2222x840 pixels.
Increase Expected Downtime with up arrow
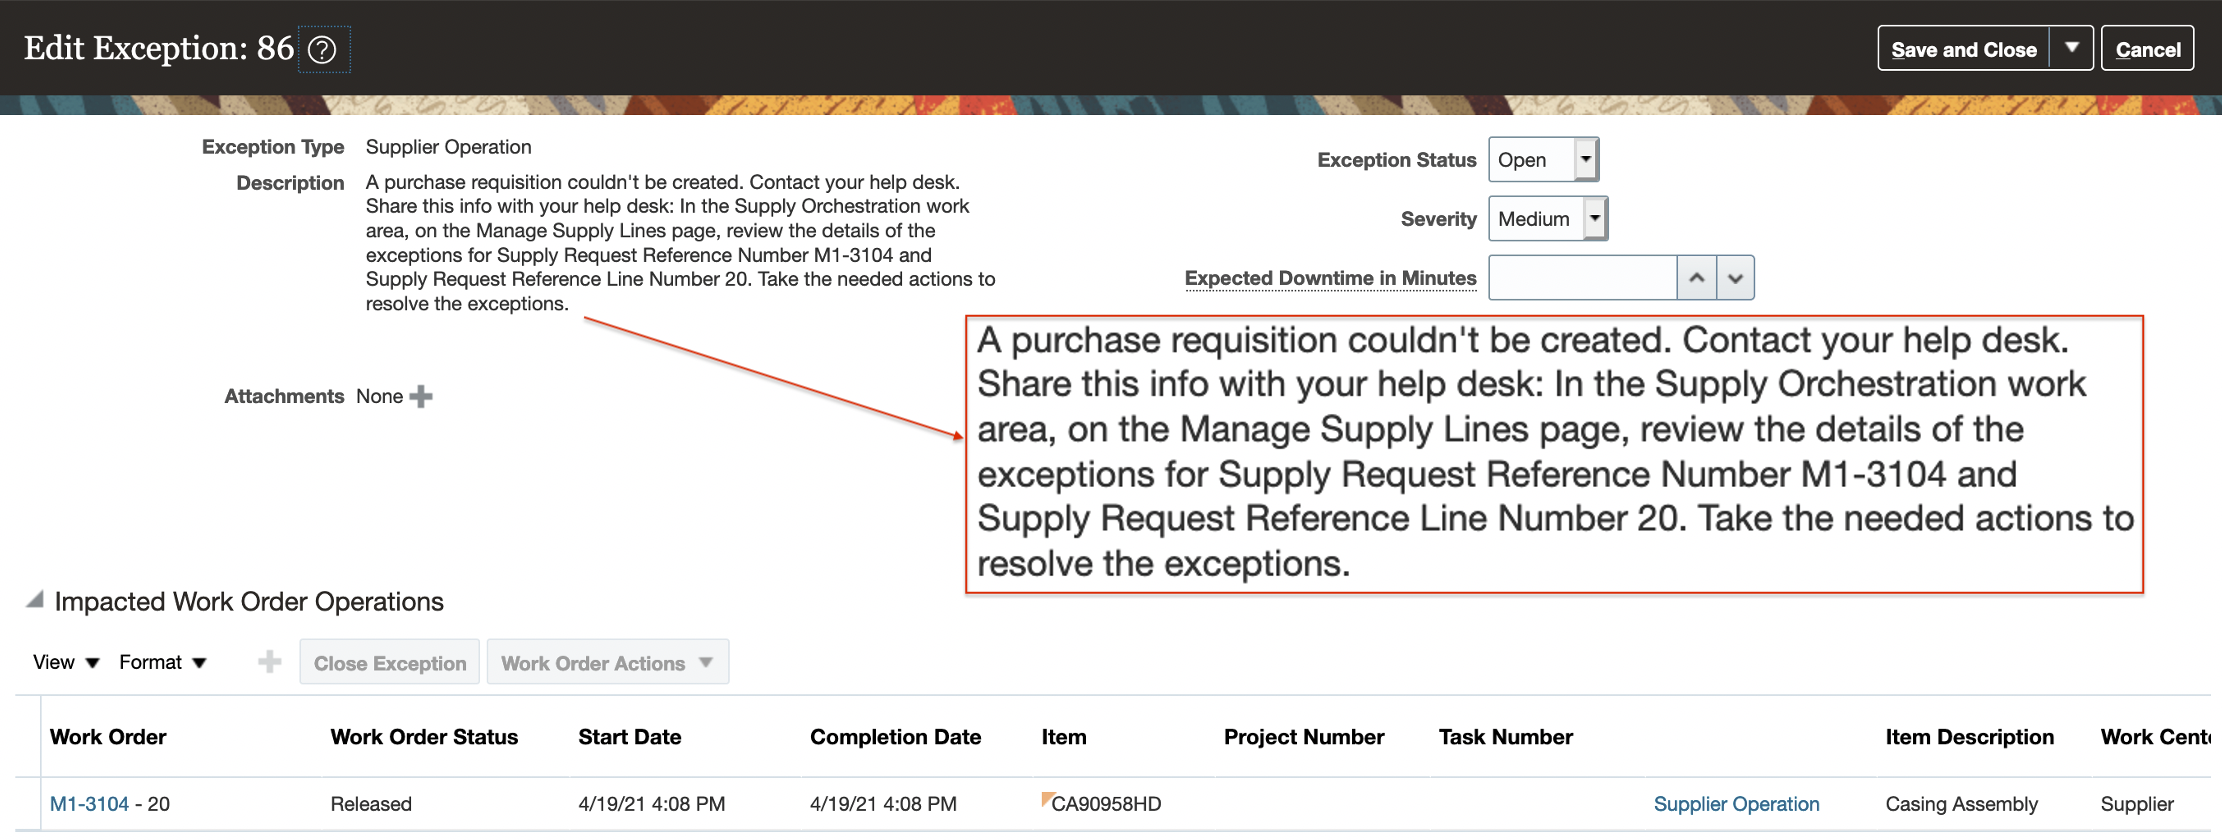(1696, 278)
